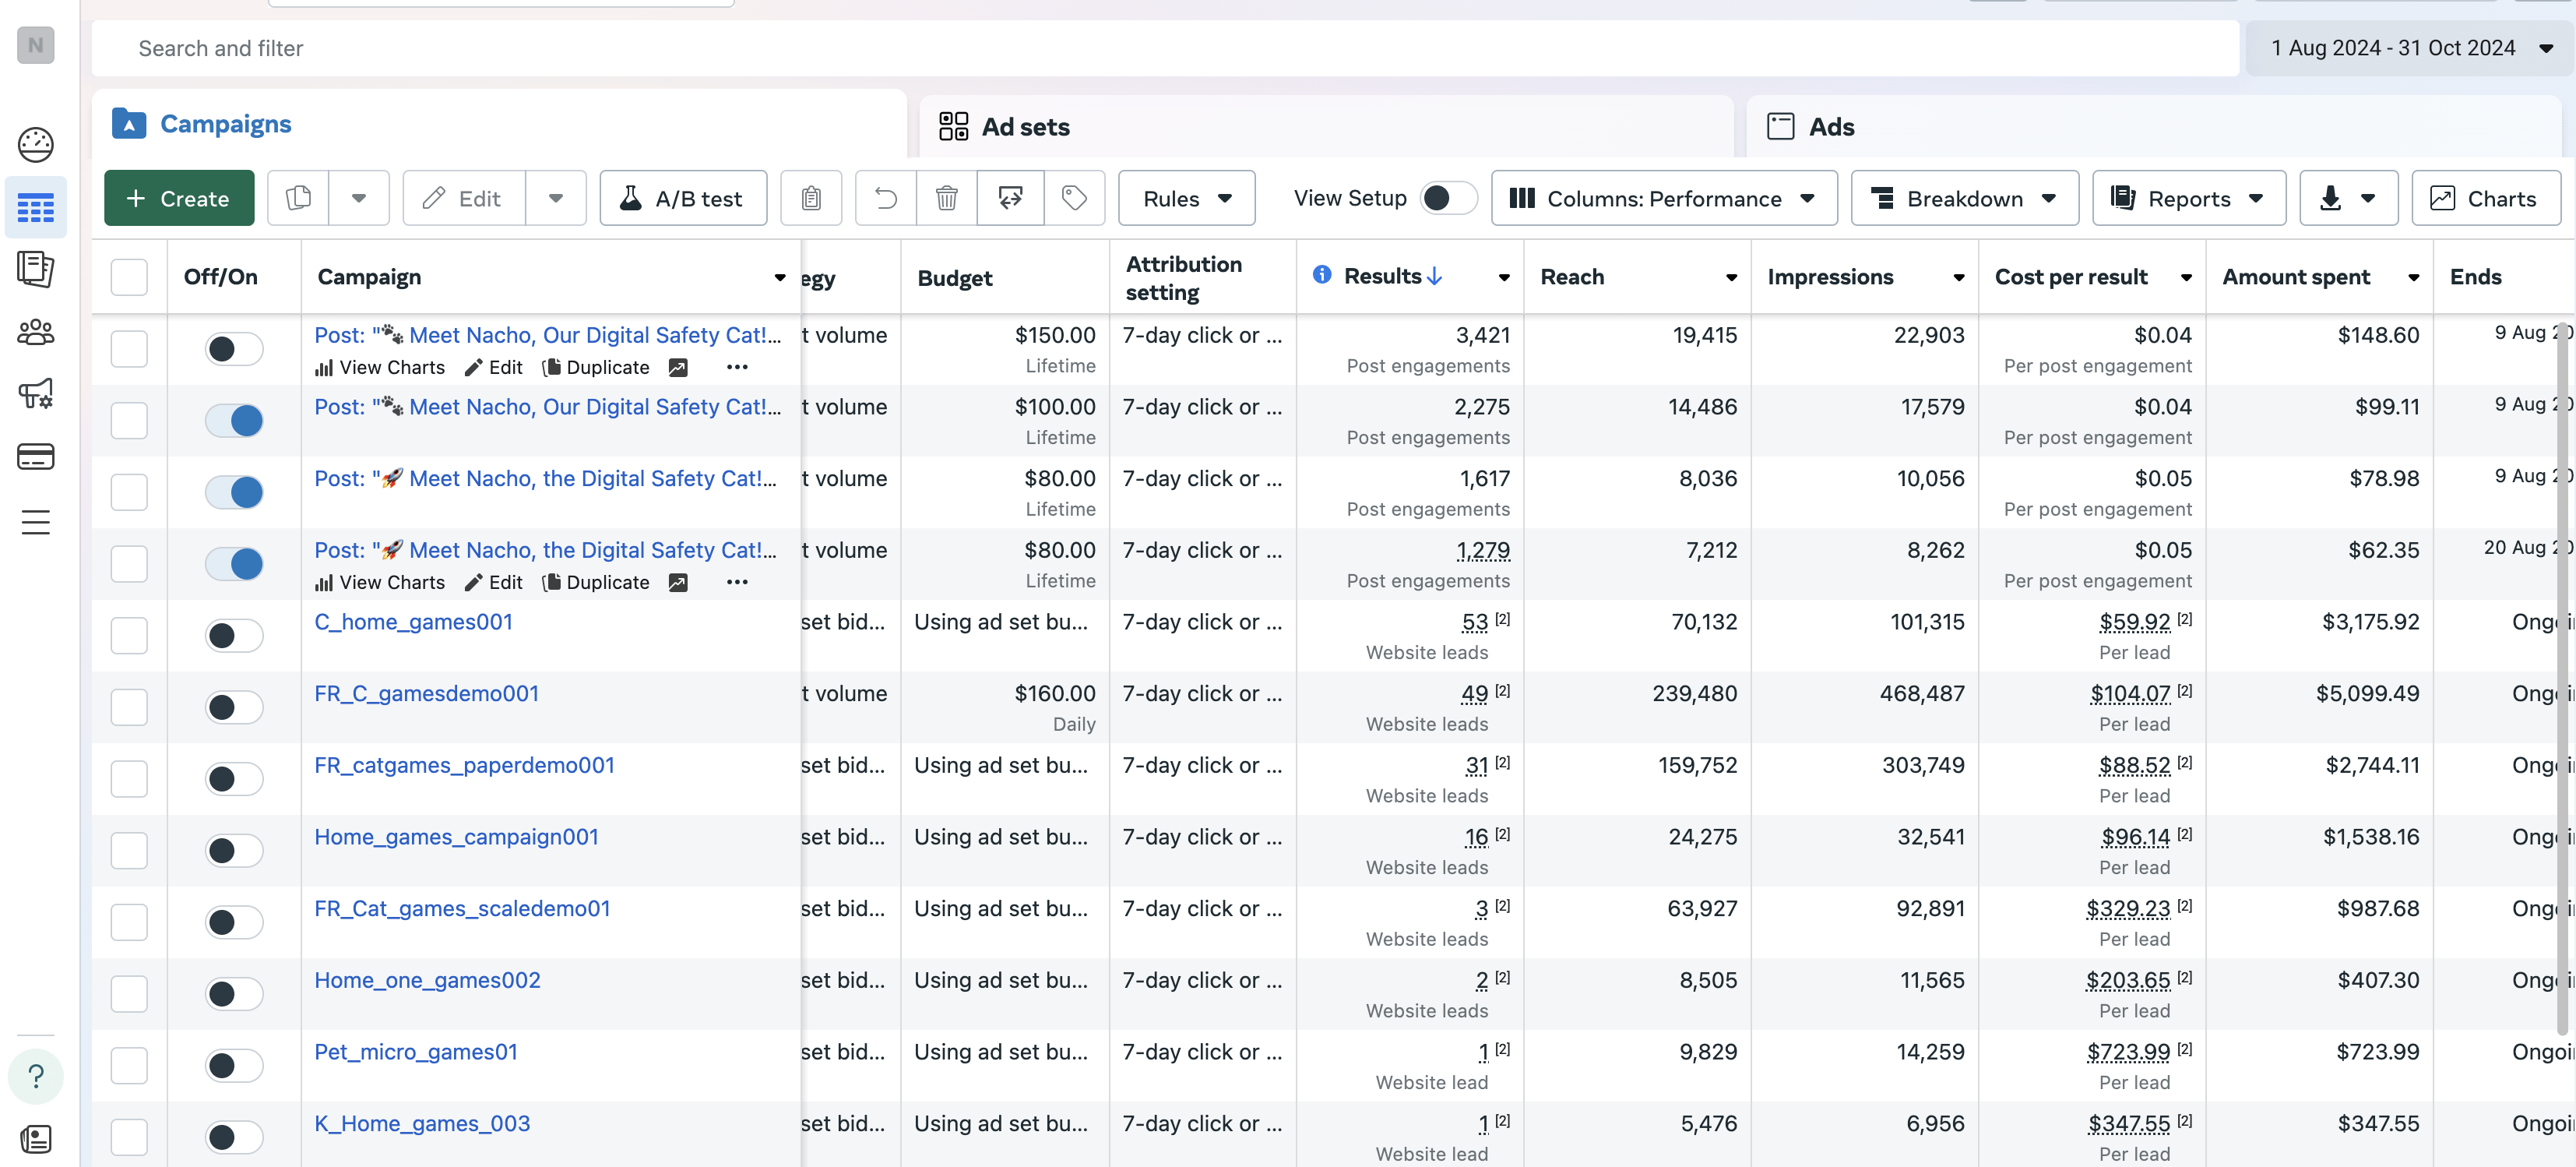The image size is (2576, 1167).
Task: Click the green Create button
Action: point(179,198)
